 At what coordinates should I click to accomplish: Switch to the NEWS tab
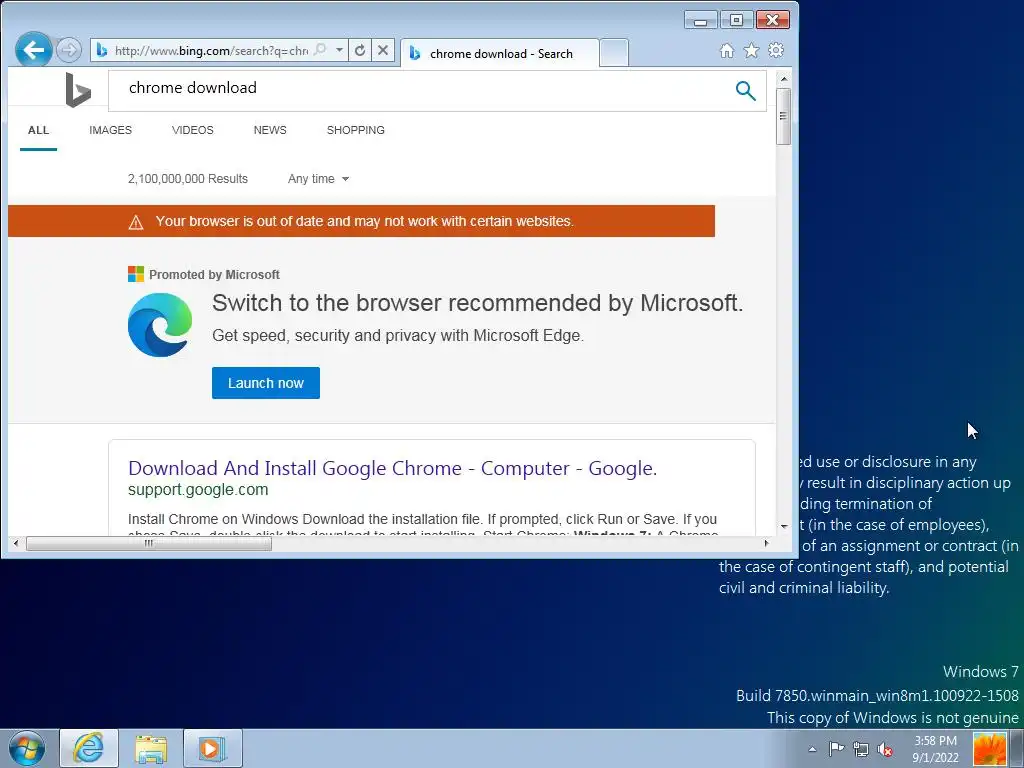270,130
